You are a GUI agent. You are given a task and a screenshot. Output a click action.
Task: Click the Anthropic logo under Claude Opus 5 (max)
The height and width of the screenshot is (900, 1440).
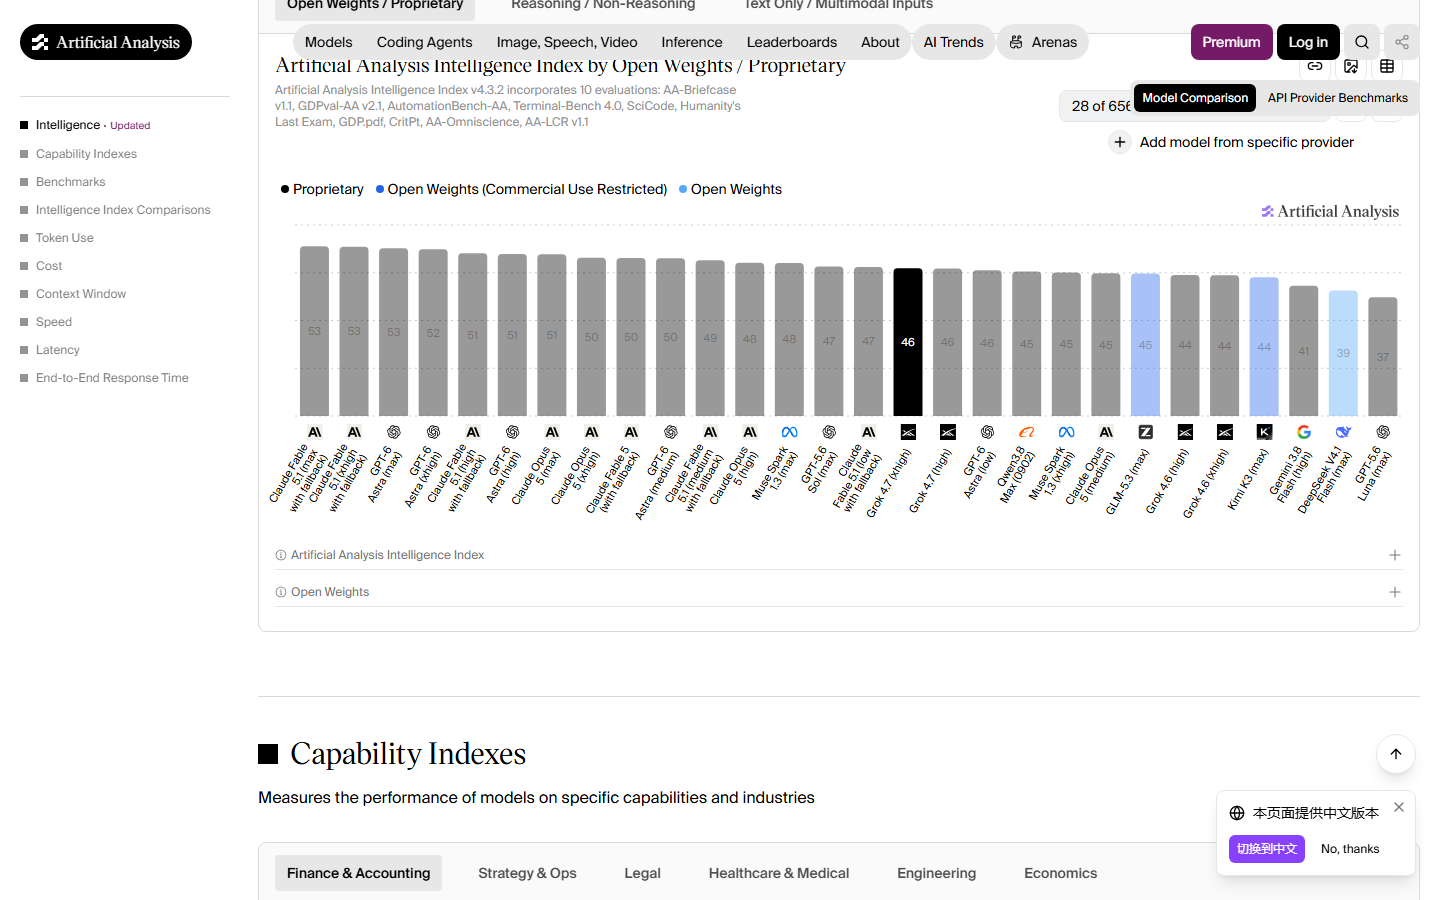(x=552, y=432)
